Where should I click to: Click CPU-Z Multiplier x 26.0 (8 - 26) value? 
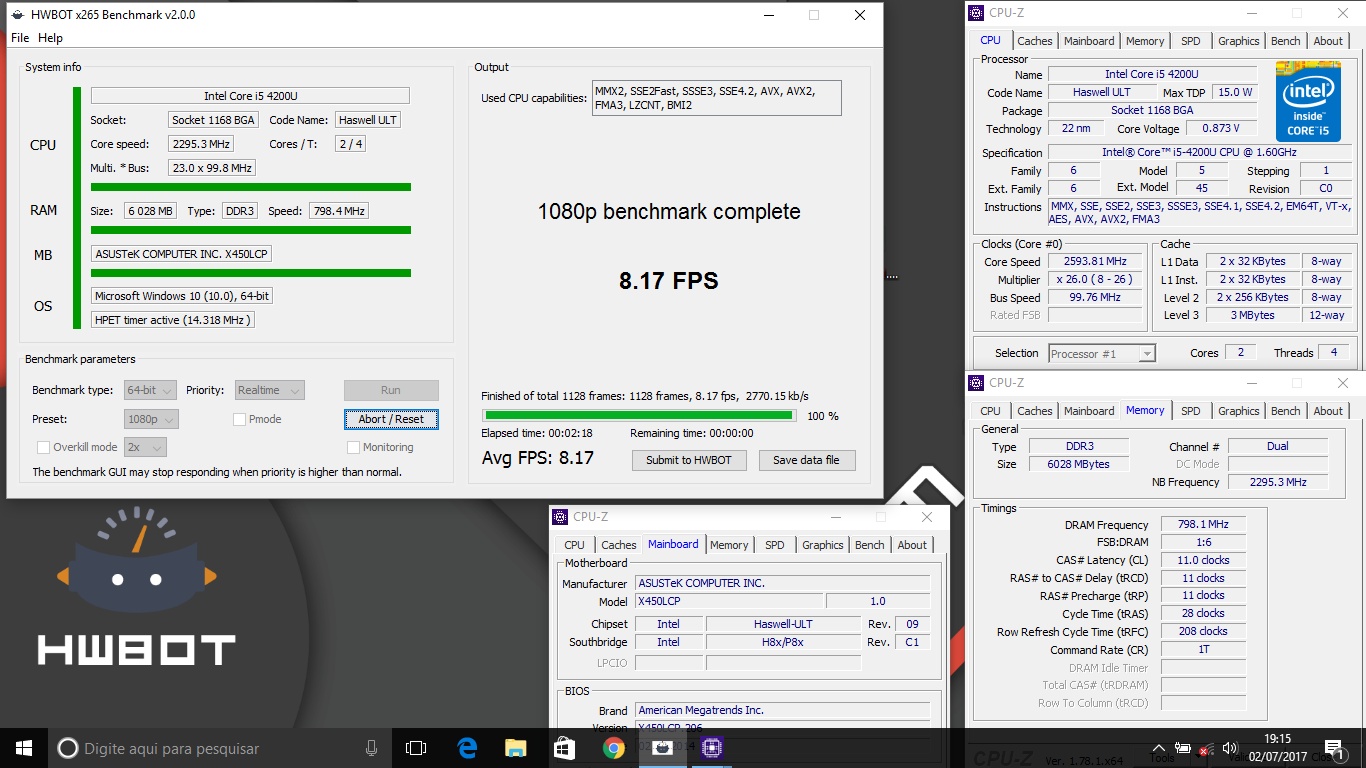coord(1096,279)
